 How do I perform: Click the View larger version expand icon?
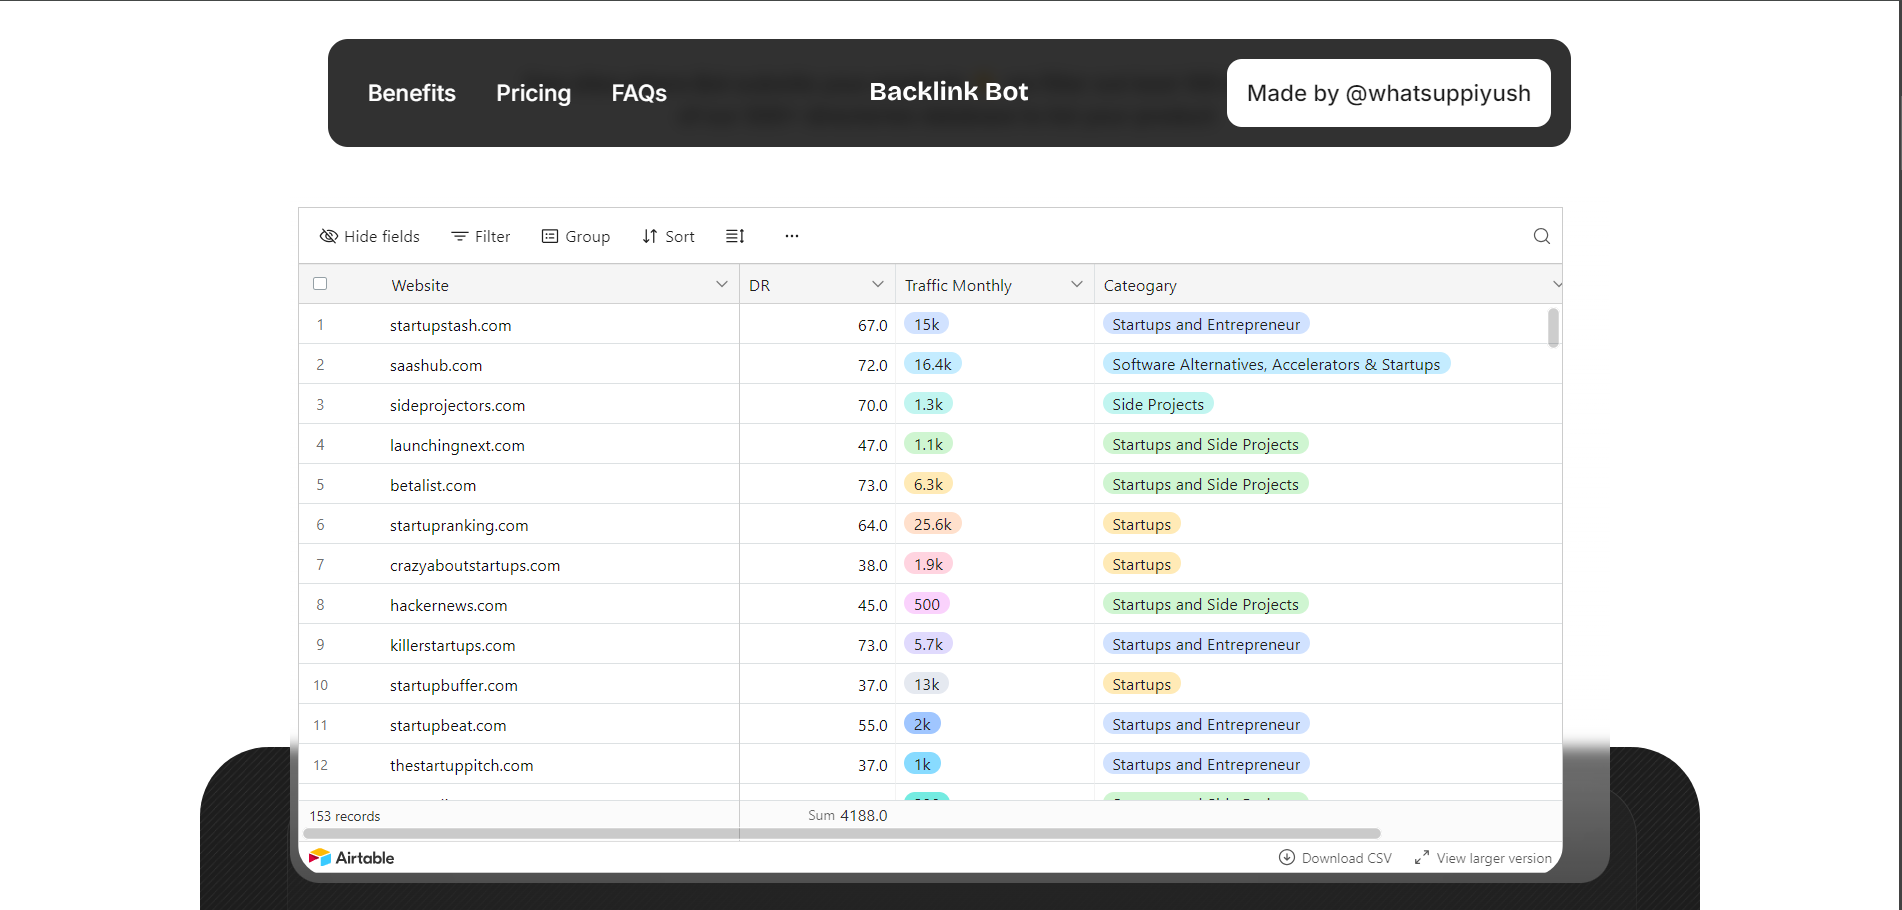coord(1421,858)
